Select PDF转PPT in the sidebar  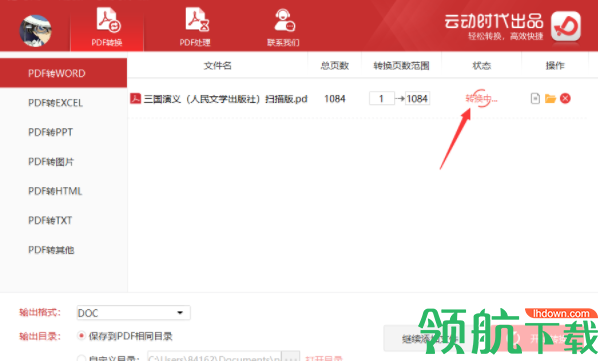tap(50, 132)
